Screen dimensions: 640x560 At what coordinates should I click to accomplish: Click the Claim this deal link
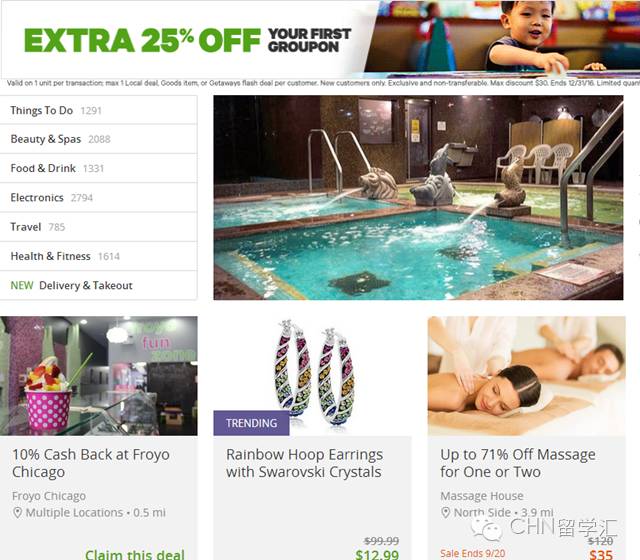[135, 554]
